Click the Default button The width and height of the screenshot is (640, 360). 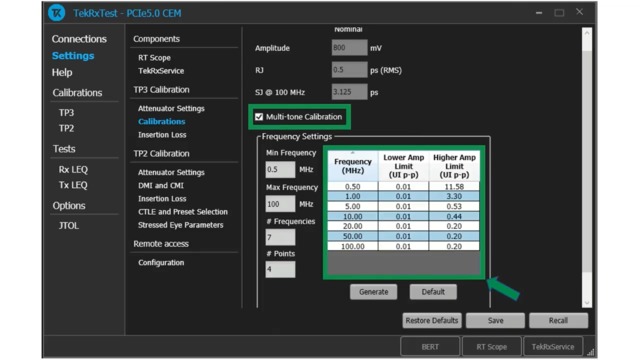pos(433,292)
